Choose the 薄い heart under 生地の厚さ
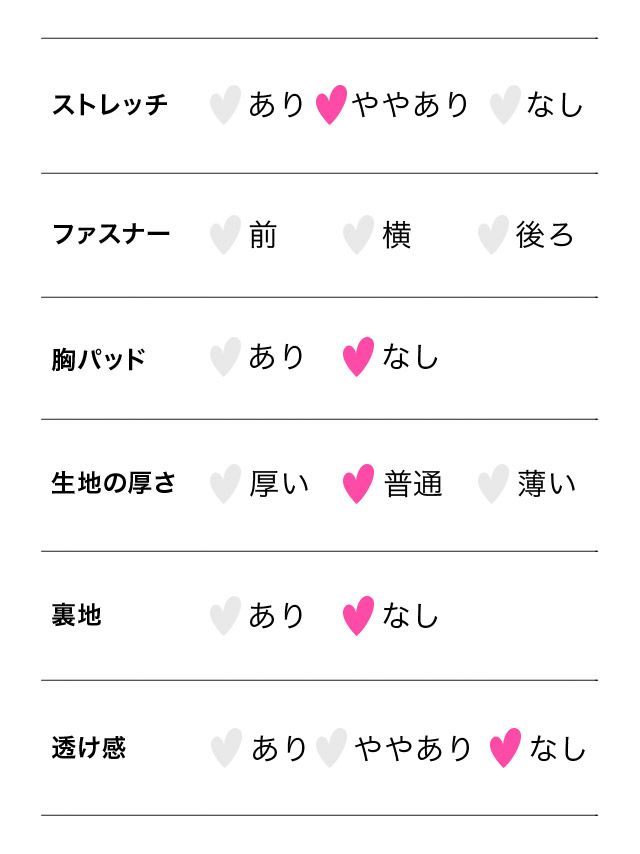Image resolution: width=640 pixels, height=854 pixels. click(x=493, y=484)
